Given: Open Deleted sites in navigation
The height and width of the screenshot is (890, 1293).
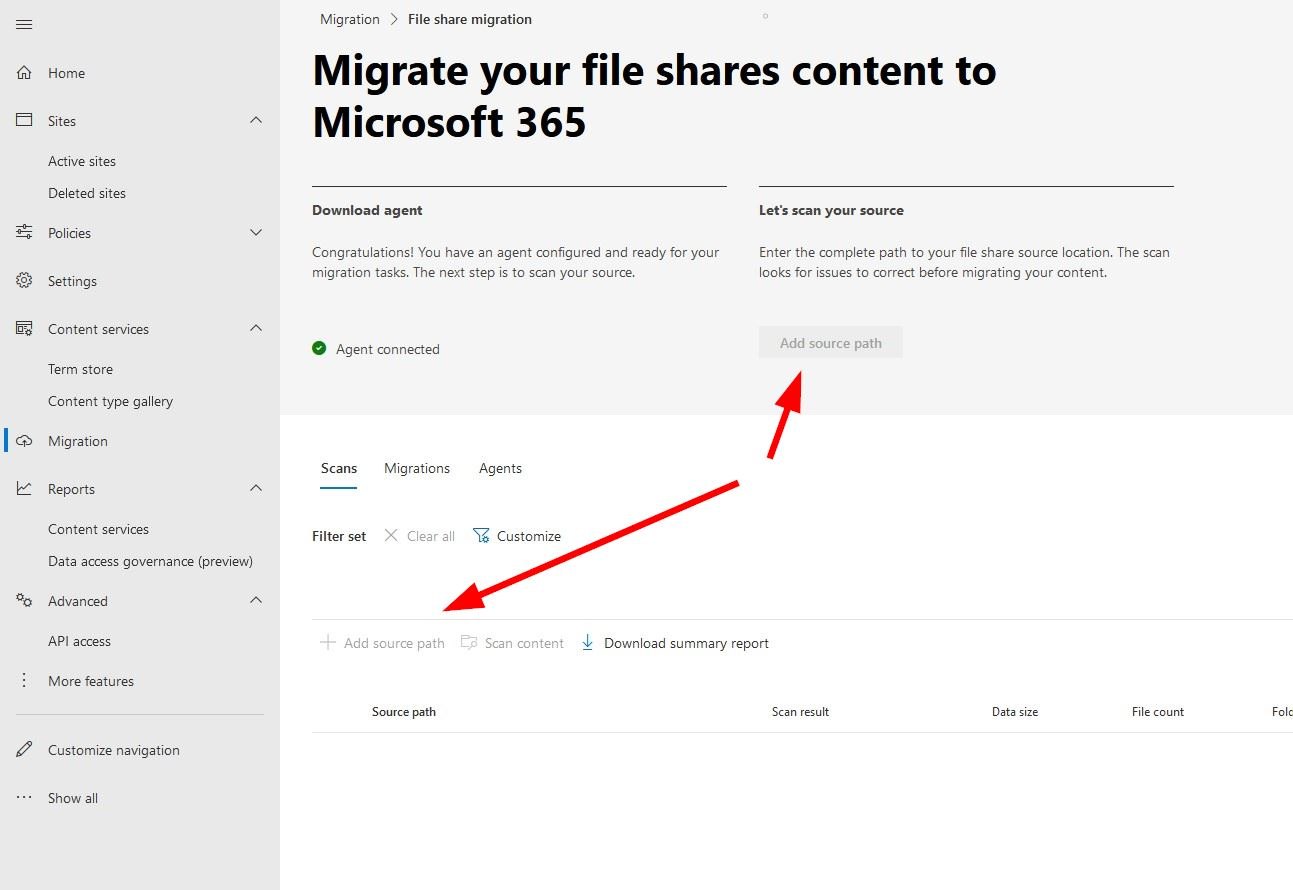Looking at the screenshot, I should tap(87, 193).
